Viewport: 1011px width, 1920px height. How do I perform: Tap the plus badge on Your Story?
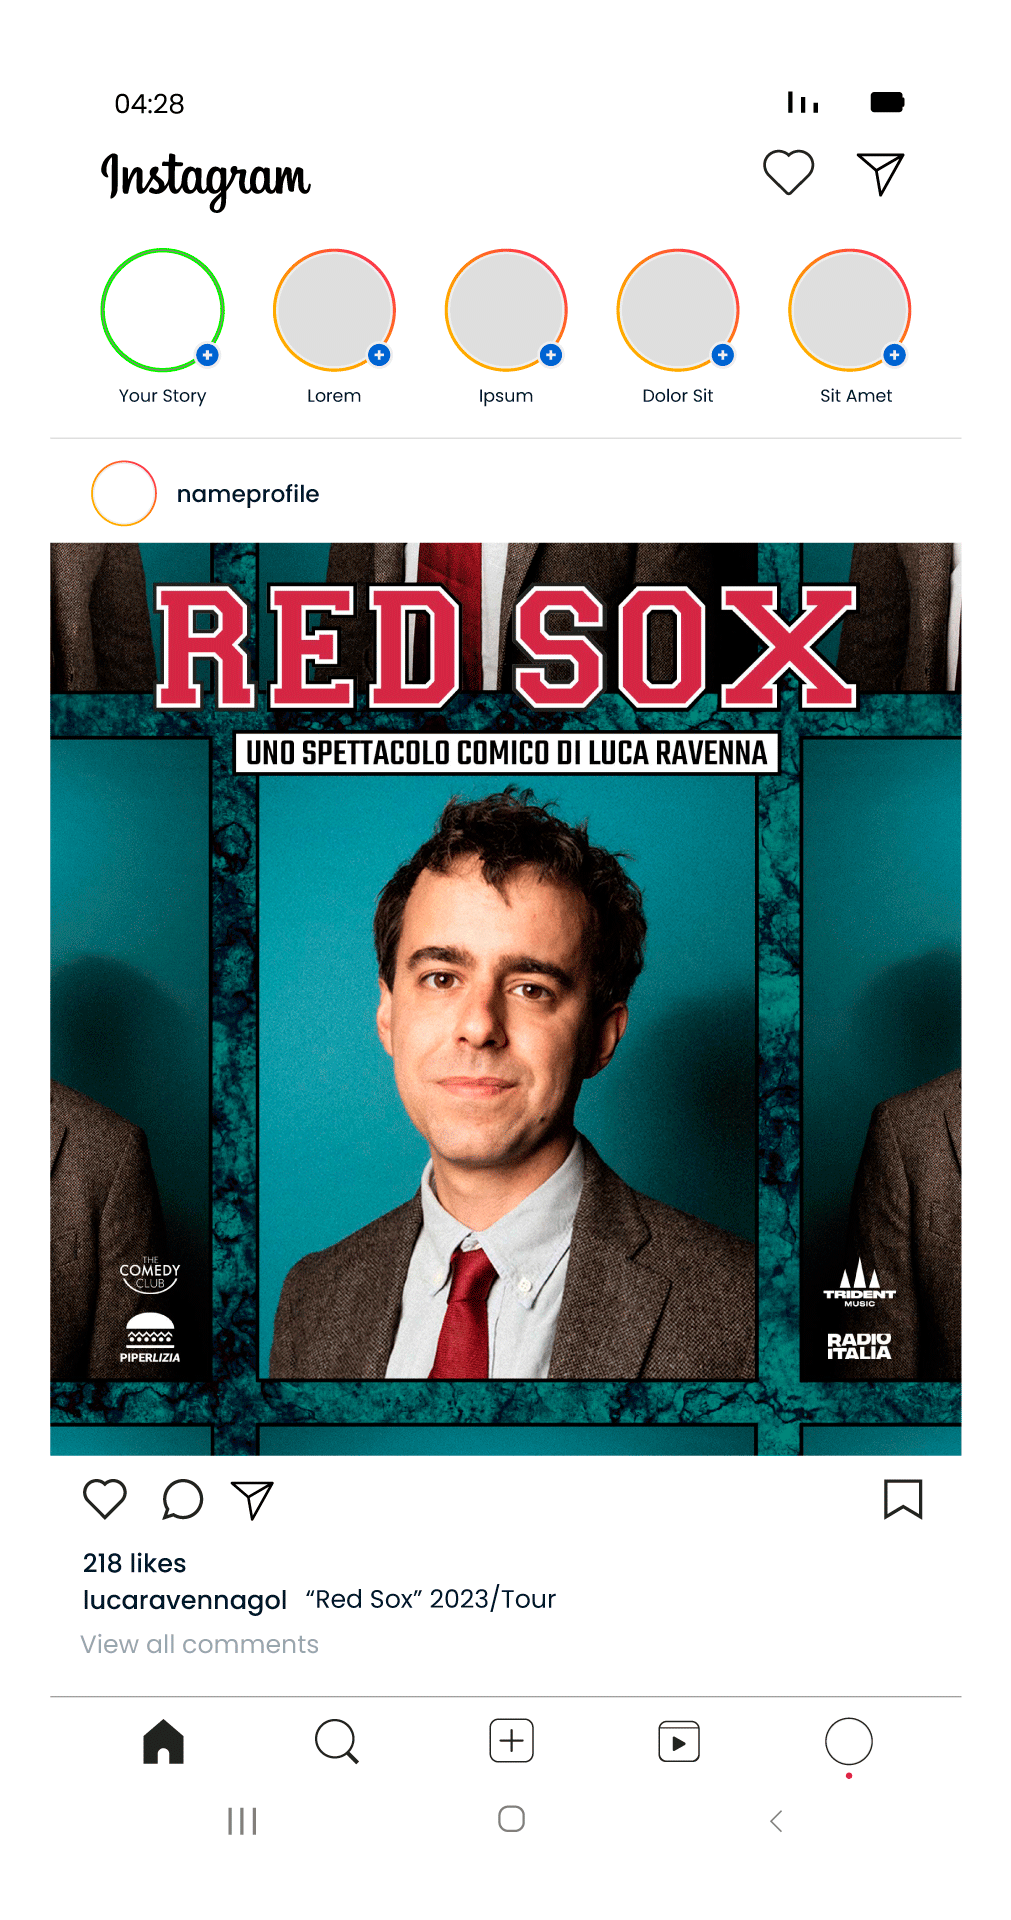tap(207, 355)
